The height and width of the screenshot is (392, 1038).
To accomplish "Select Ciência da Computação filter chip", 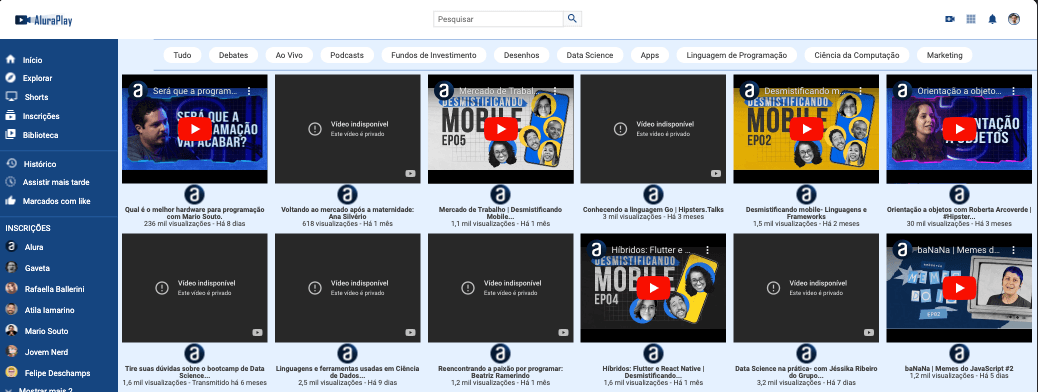I will pos(857,55).
